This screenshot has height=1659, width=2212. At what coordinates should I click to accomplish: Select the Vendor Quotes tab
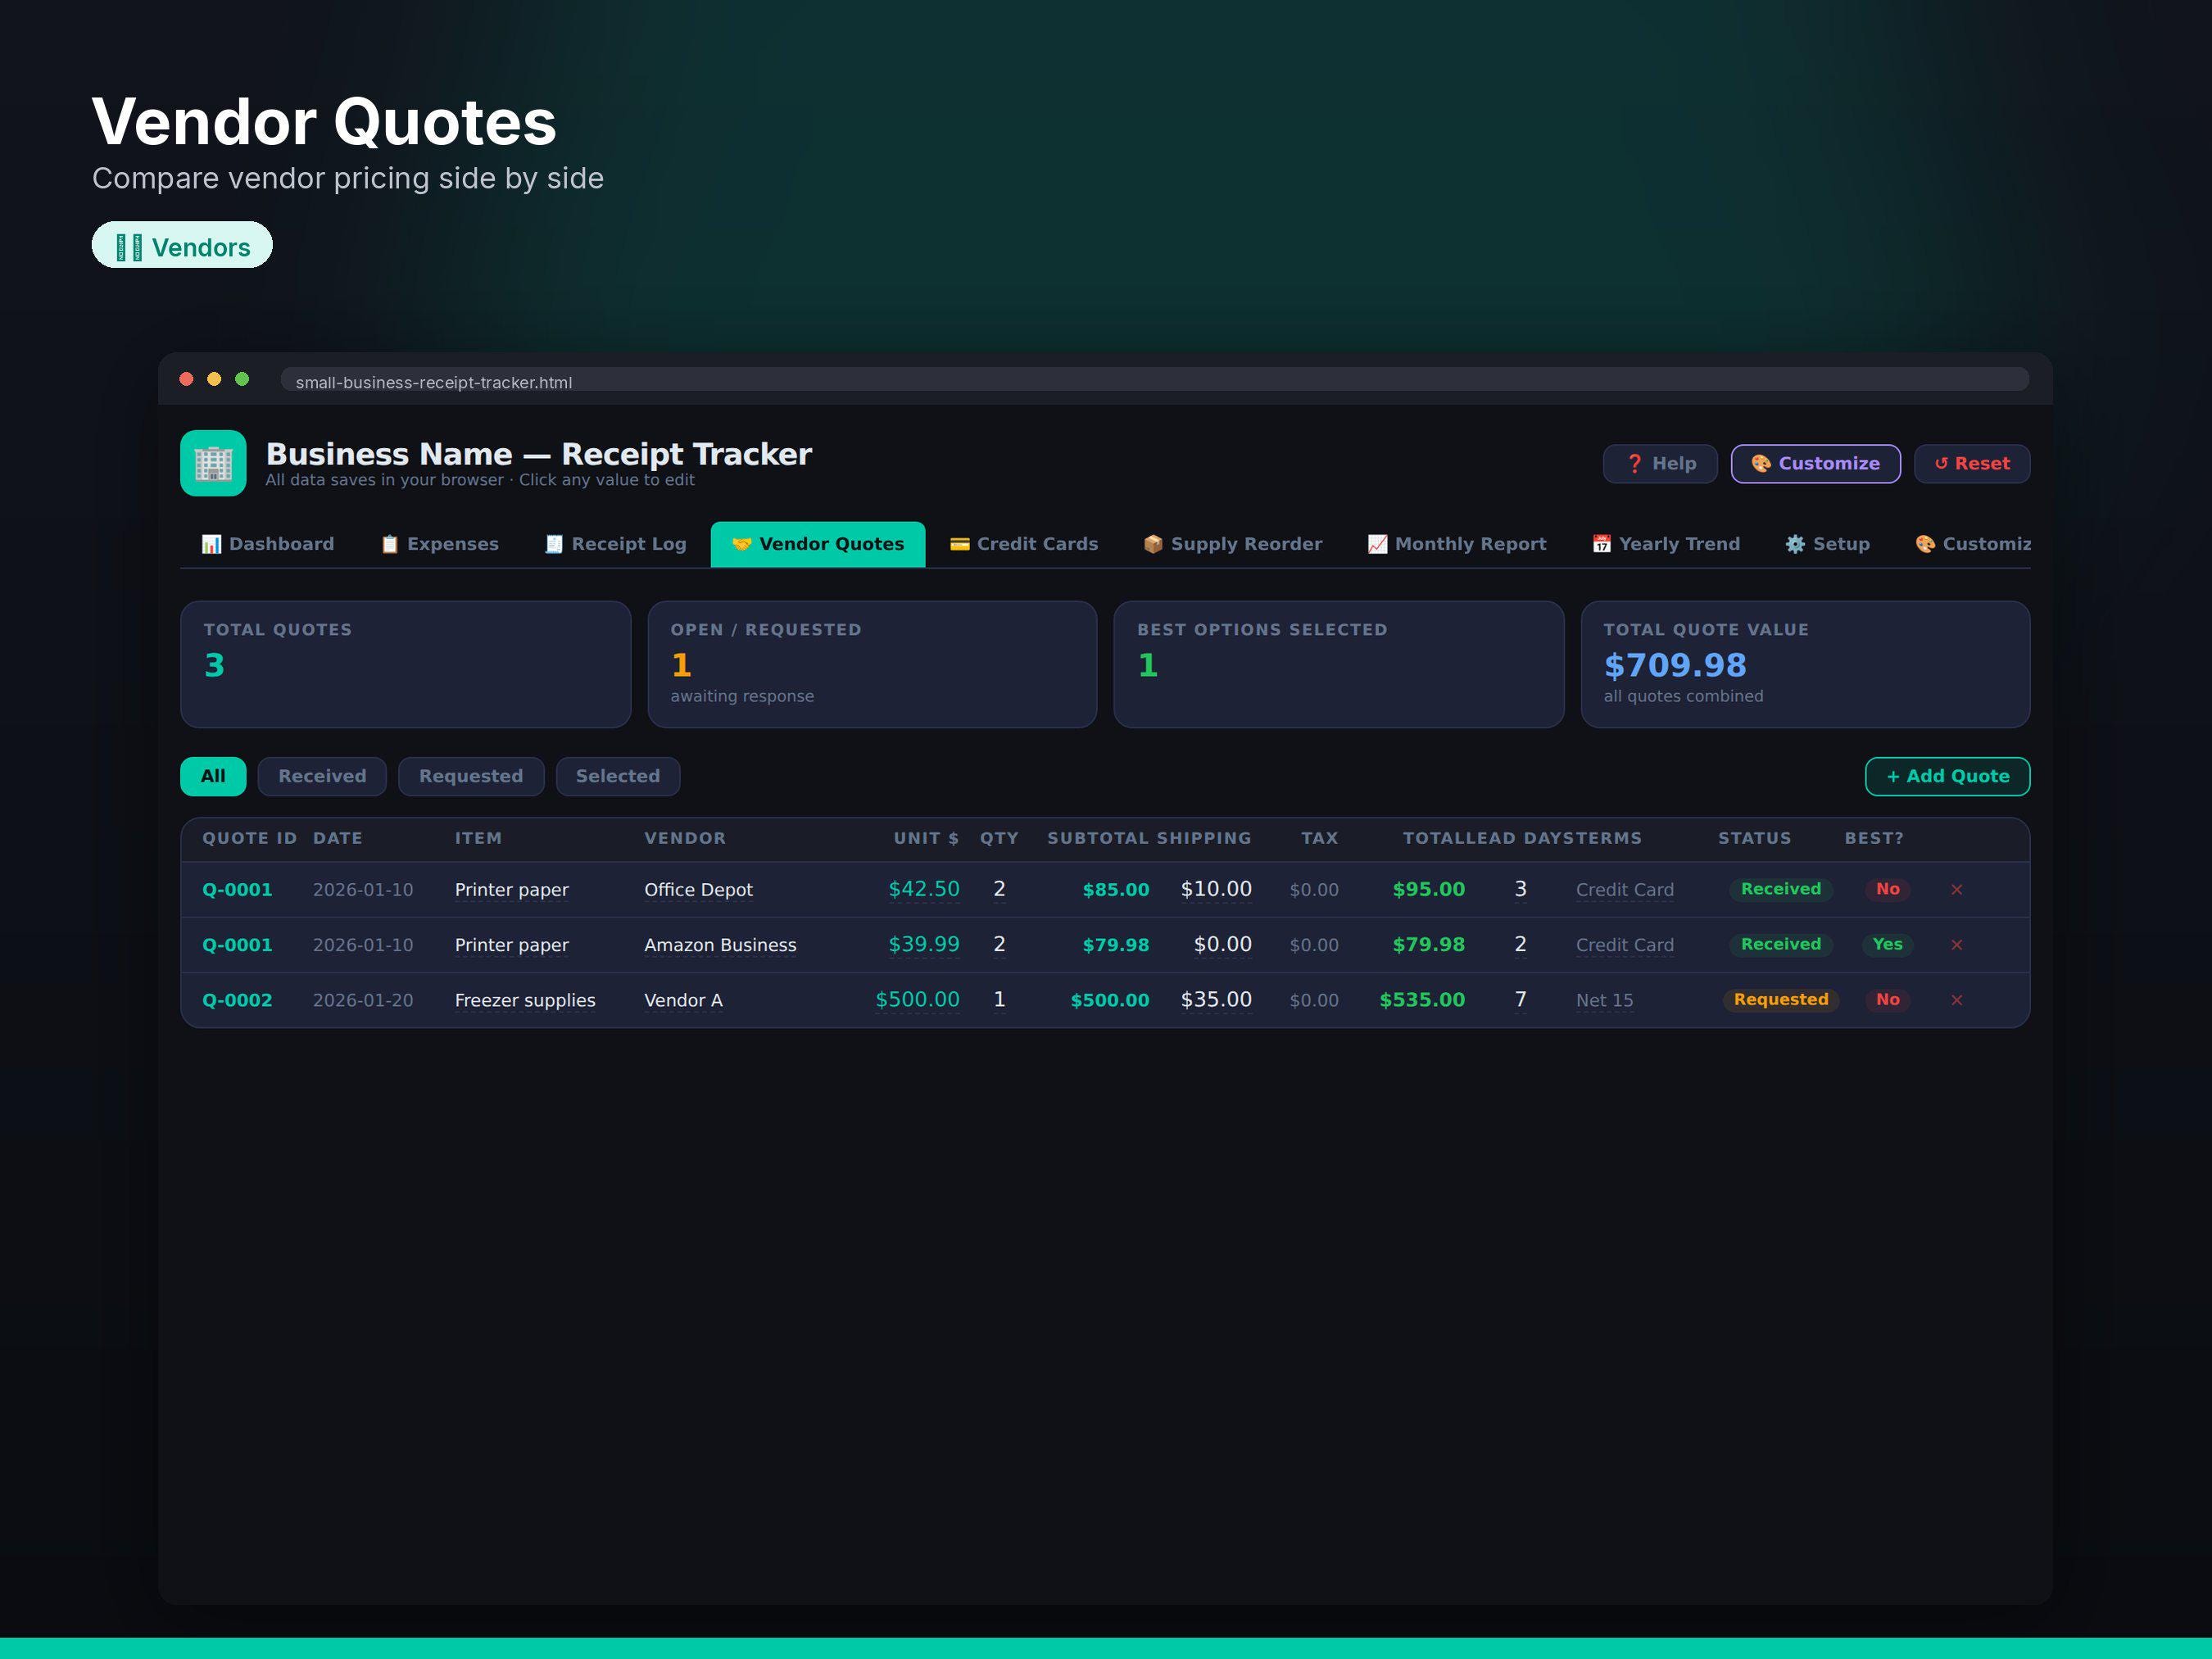pyautogui.click(x=818, y=544)
